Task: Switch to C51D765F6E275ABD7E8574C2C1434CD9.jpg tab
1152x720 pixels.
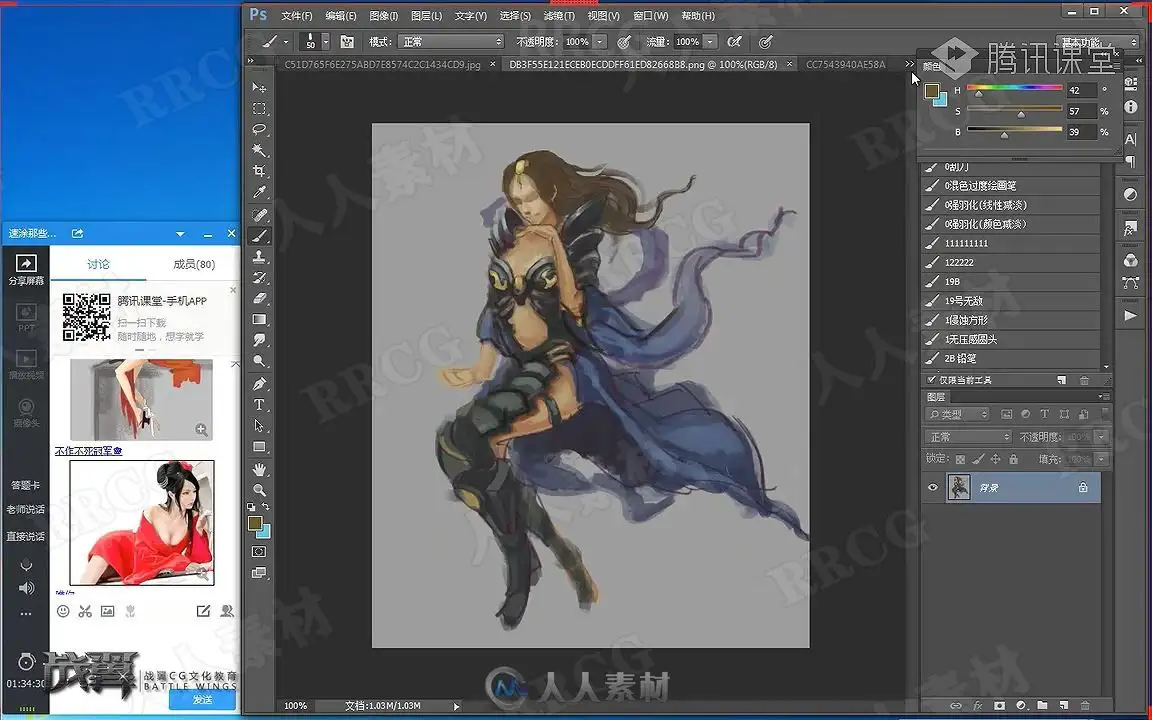Action: (x=382, y=65)
